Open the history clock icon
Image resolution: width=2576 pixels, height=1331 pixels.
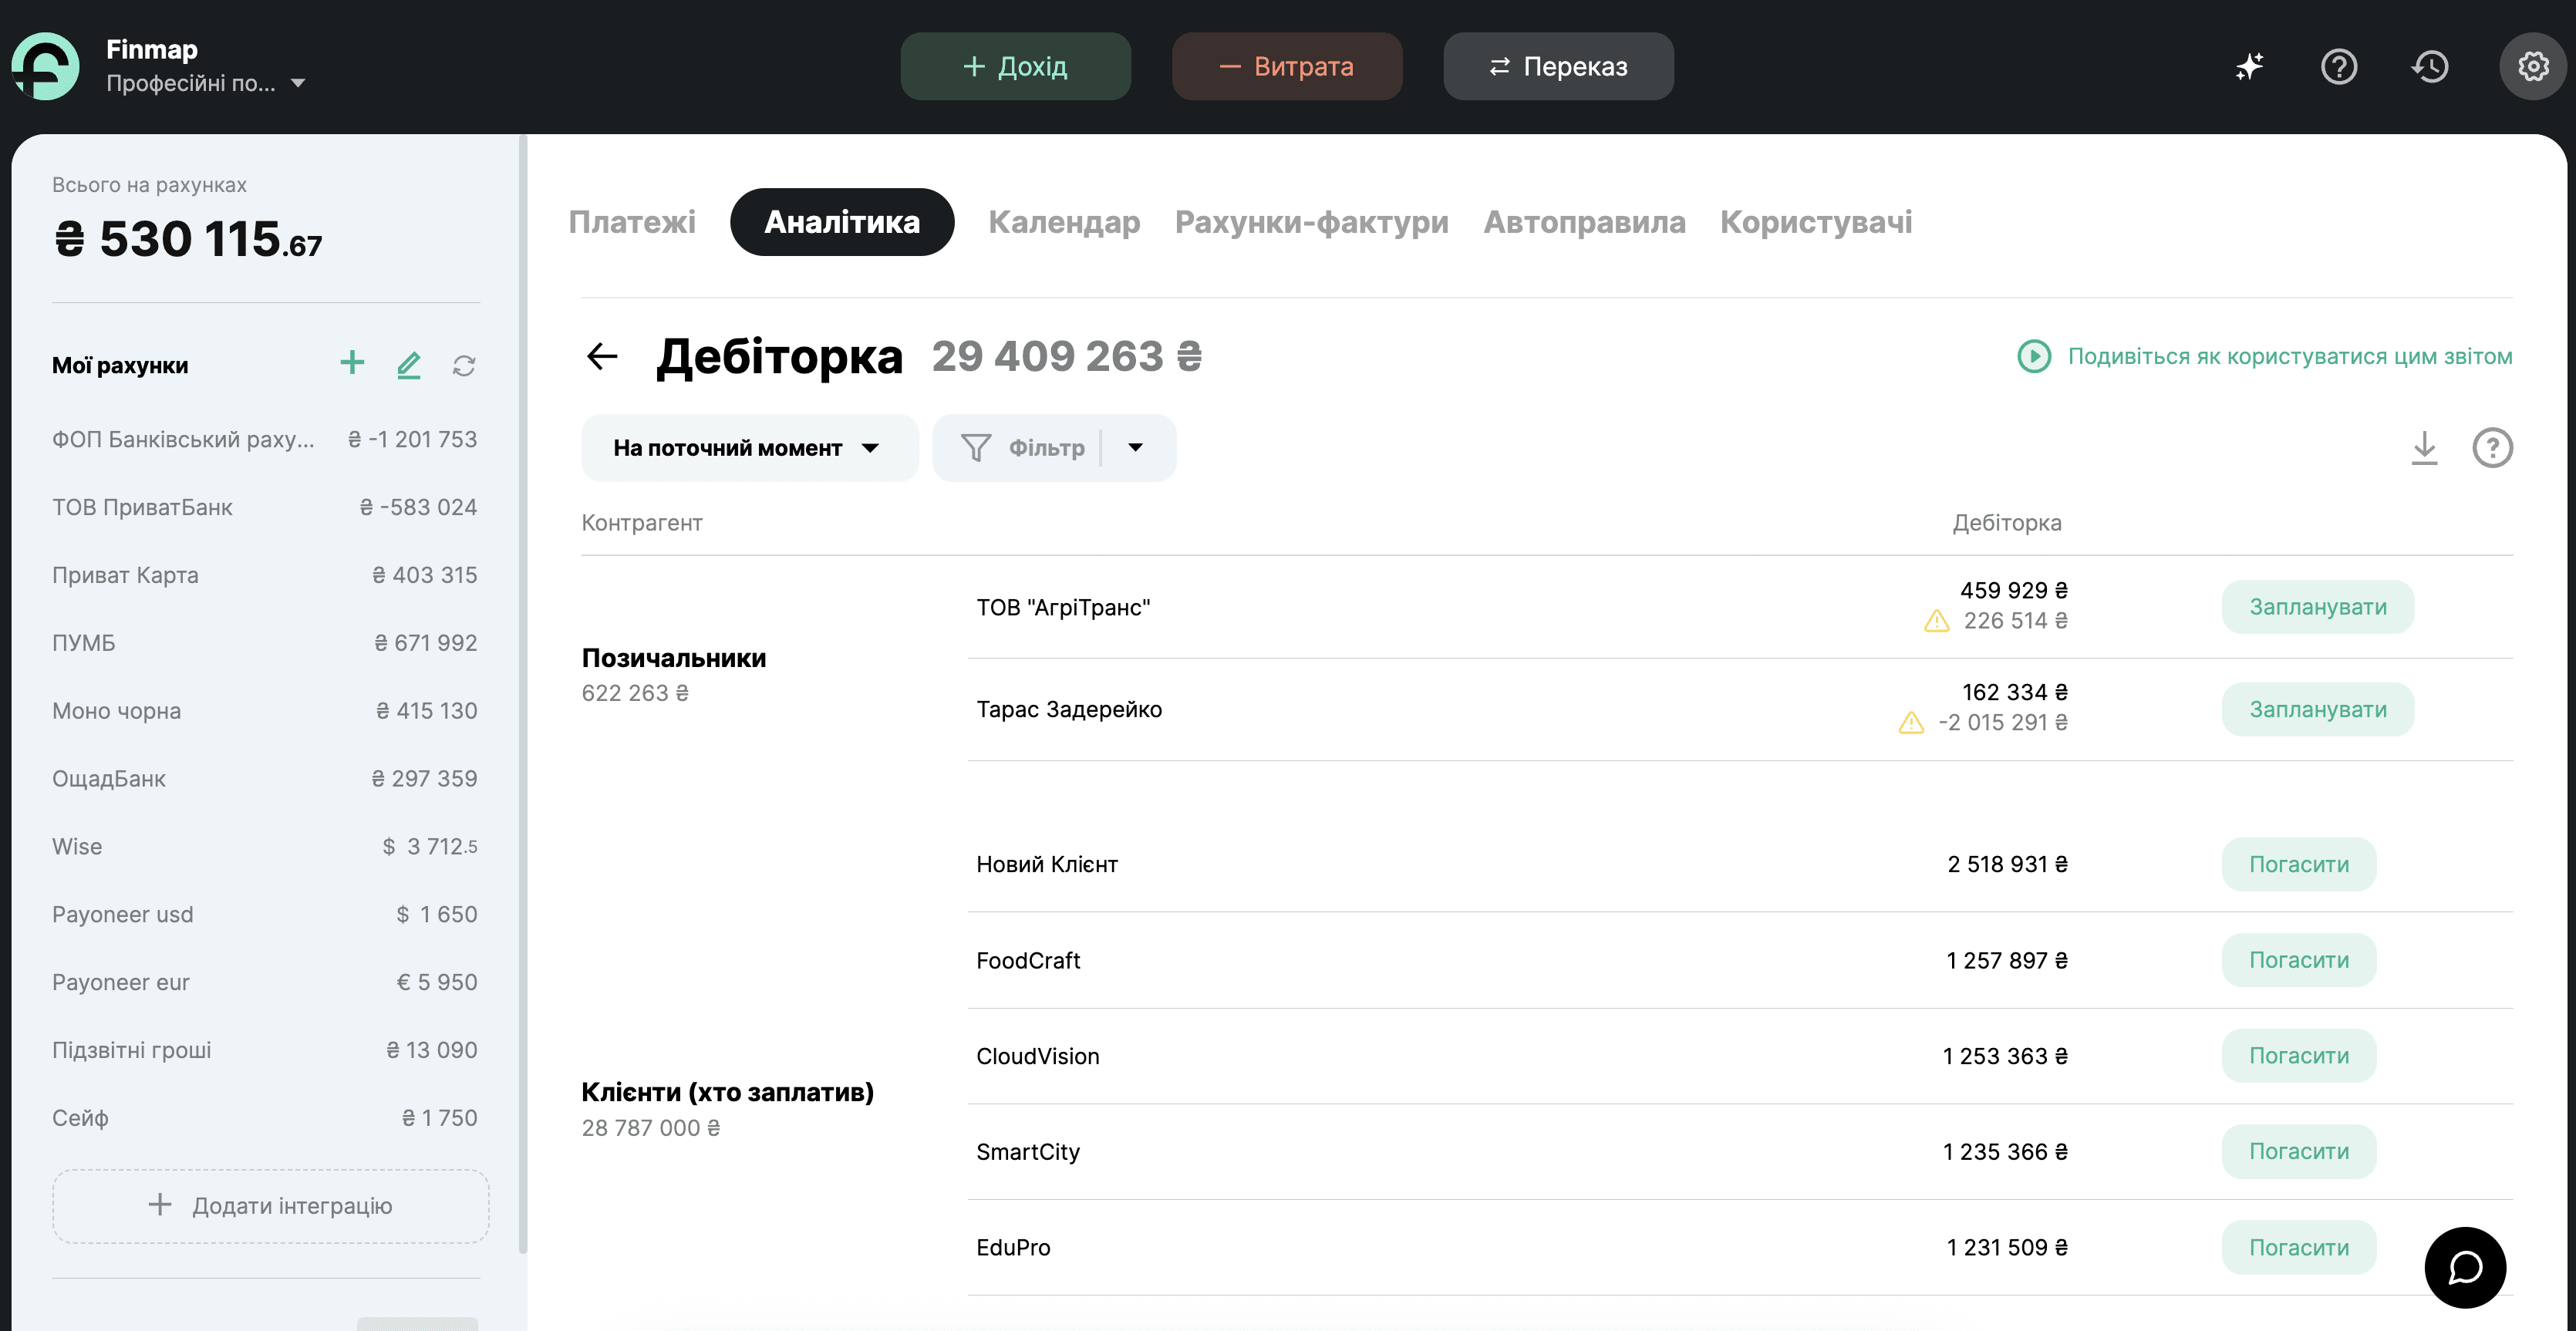2430,67
